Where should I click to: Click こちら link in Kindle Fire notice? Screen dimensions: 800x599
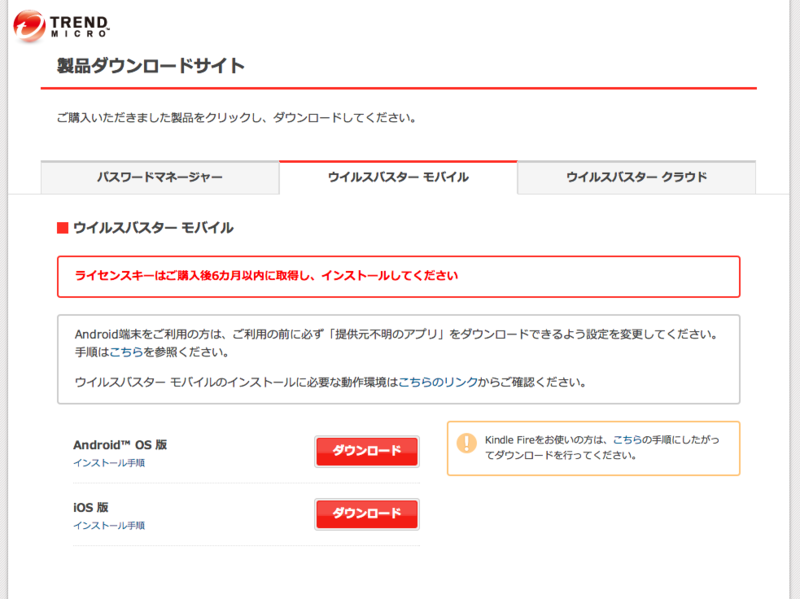pyautogui.click(x=627, y=440)
